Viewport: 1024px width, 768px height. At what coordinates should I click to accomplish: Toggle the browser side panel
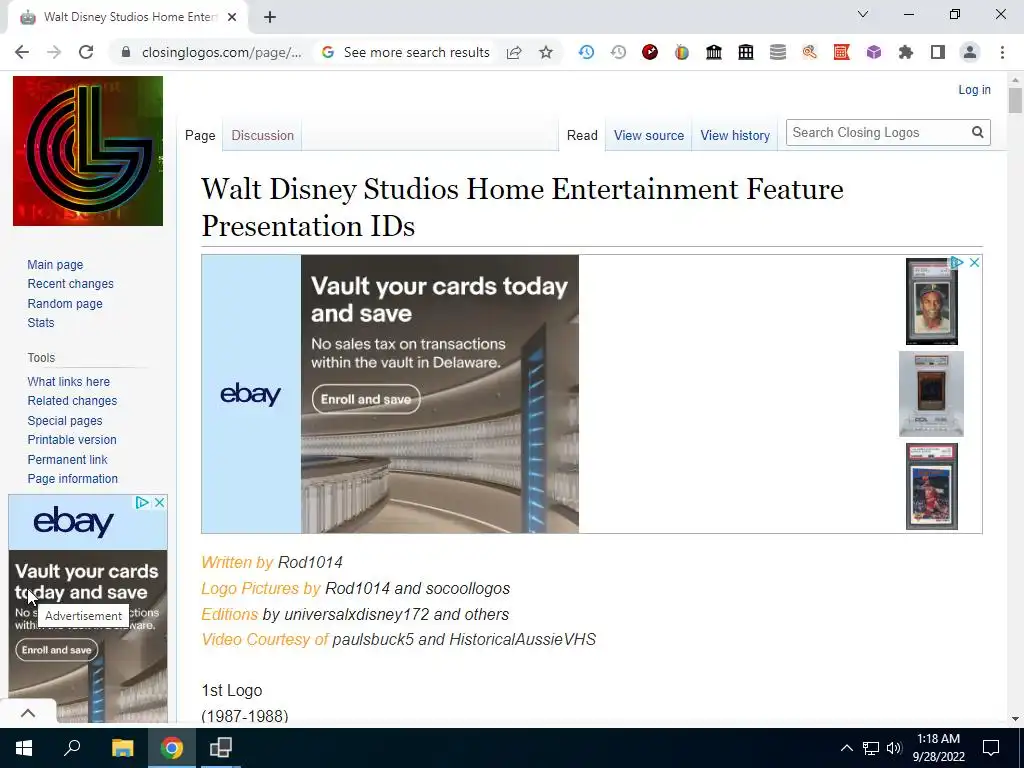(938, 52)
